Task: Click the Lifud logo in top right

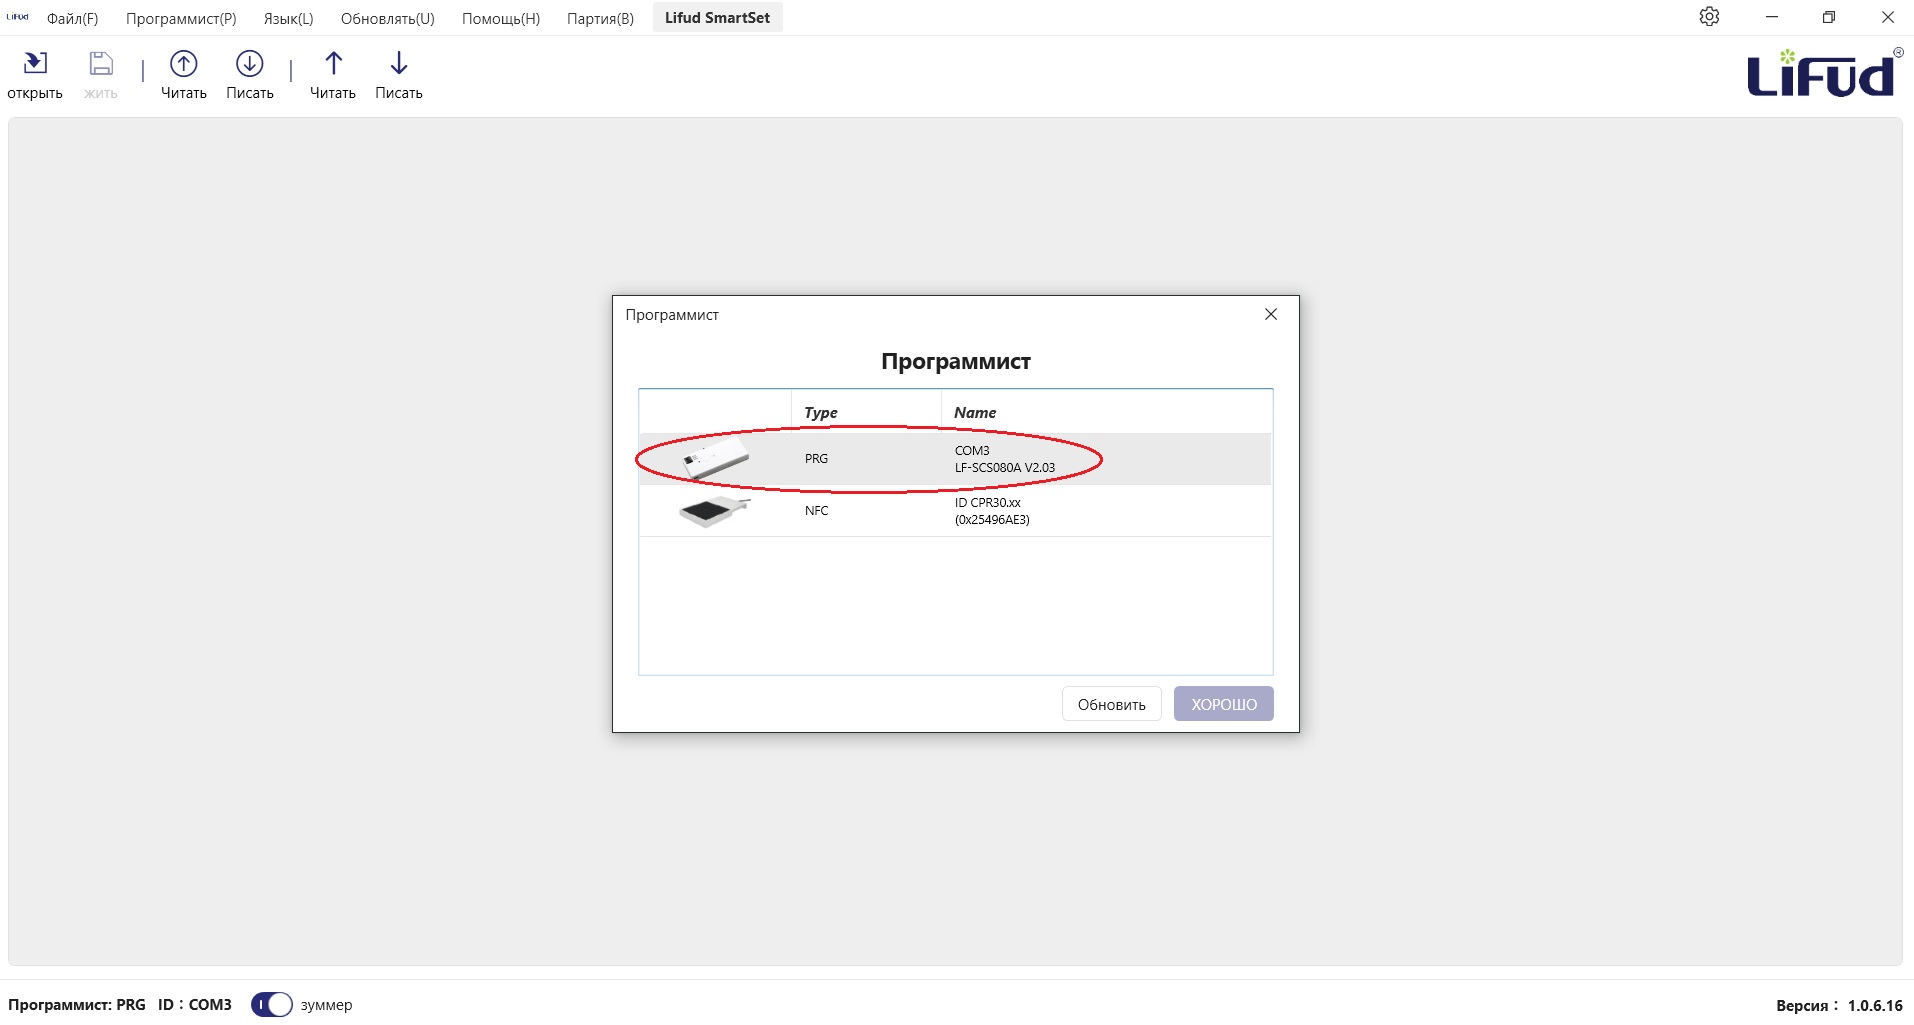Action: (1822, 74)
